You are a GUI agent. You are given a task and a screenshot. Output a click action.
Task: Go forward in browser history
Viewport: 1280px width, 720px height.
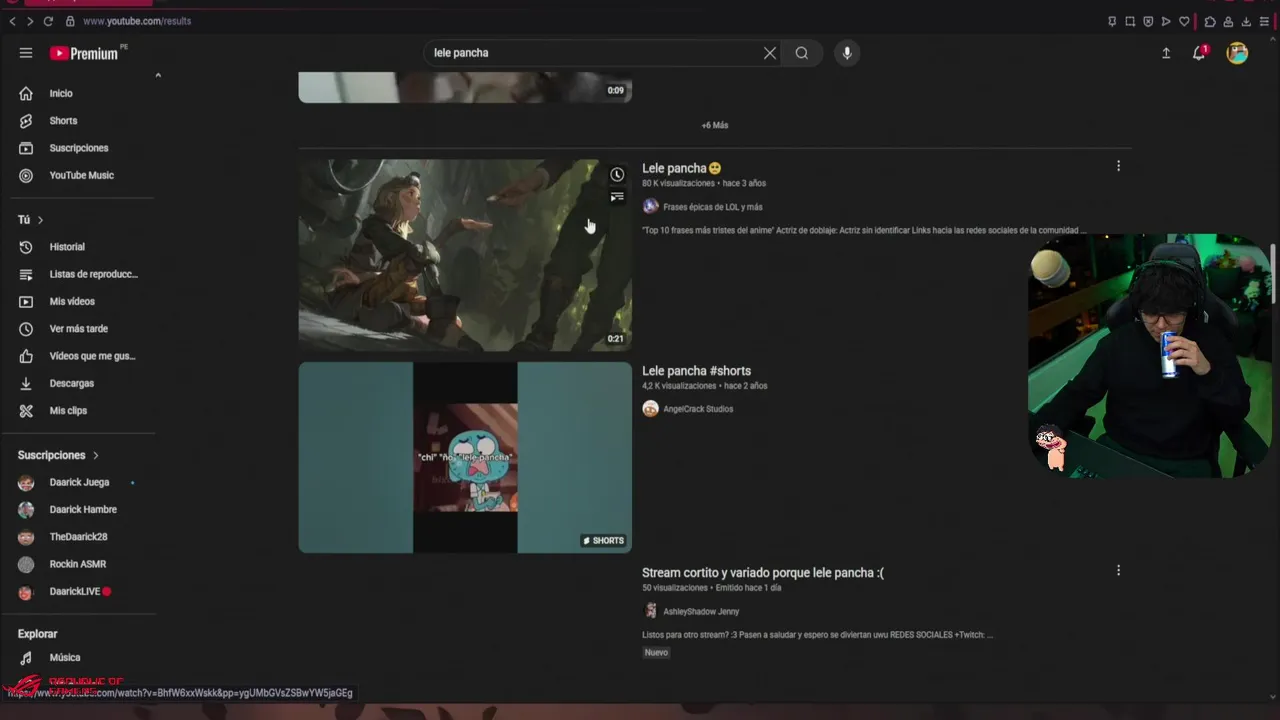pos(30,21)
